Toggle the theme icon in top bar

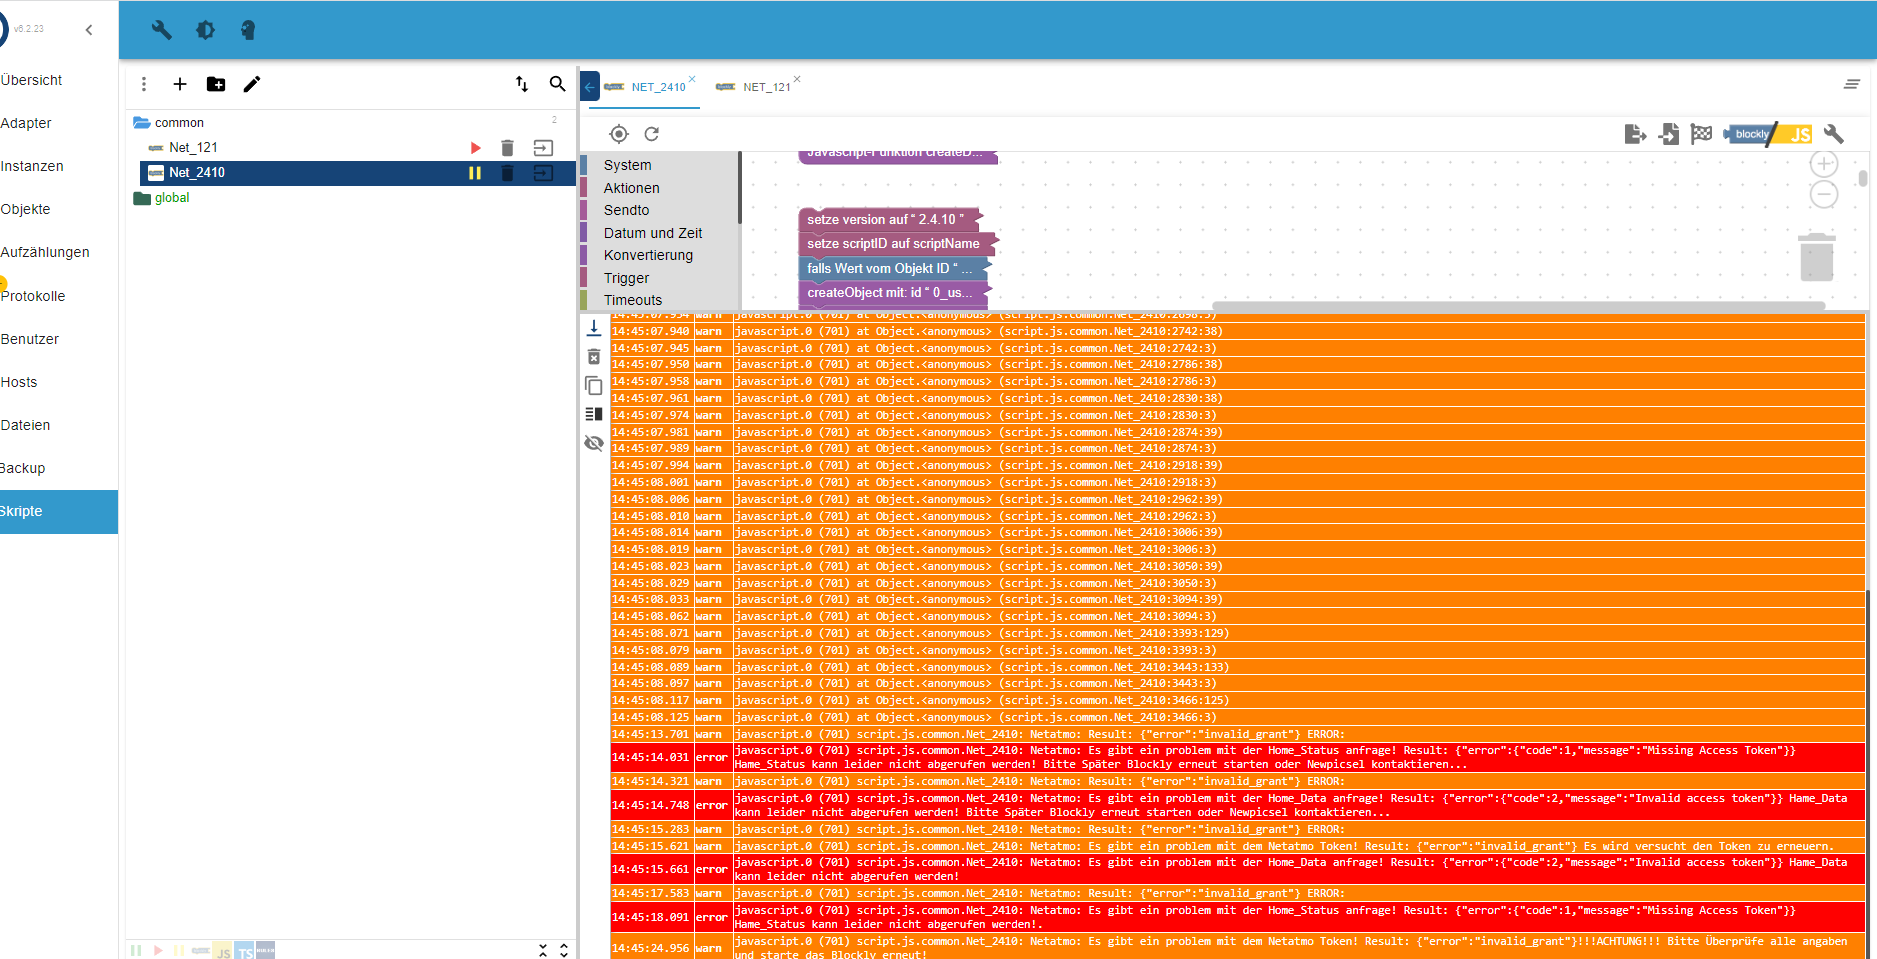(205, 30)
